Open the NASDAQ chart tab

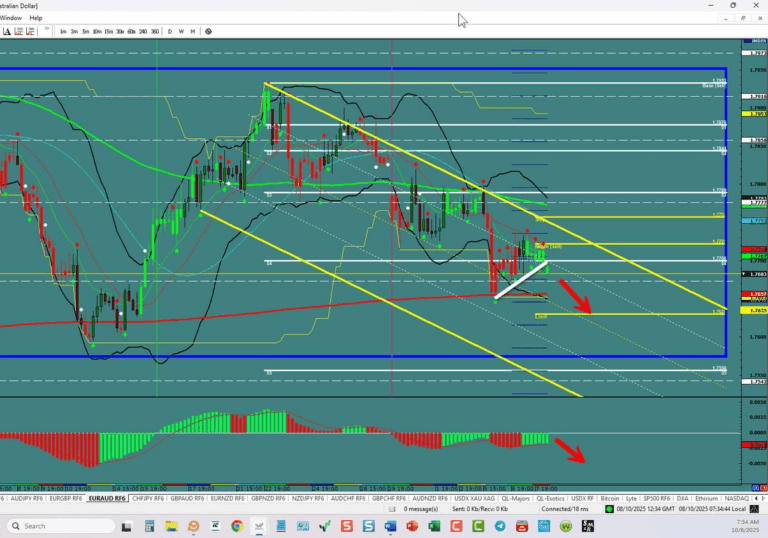[x=736, y=498]
